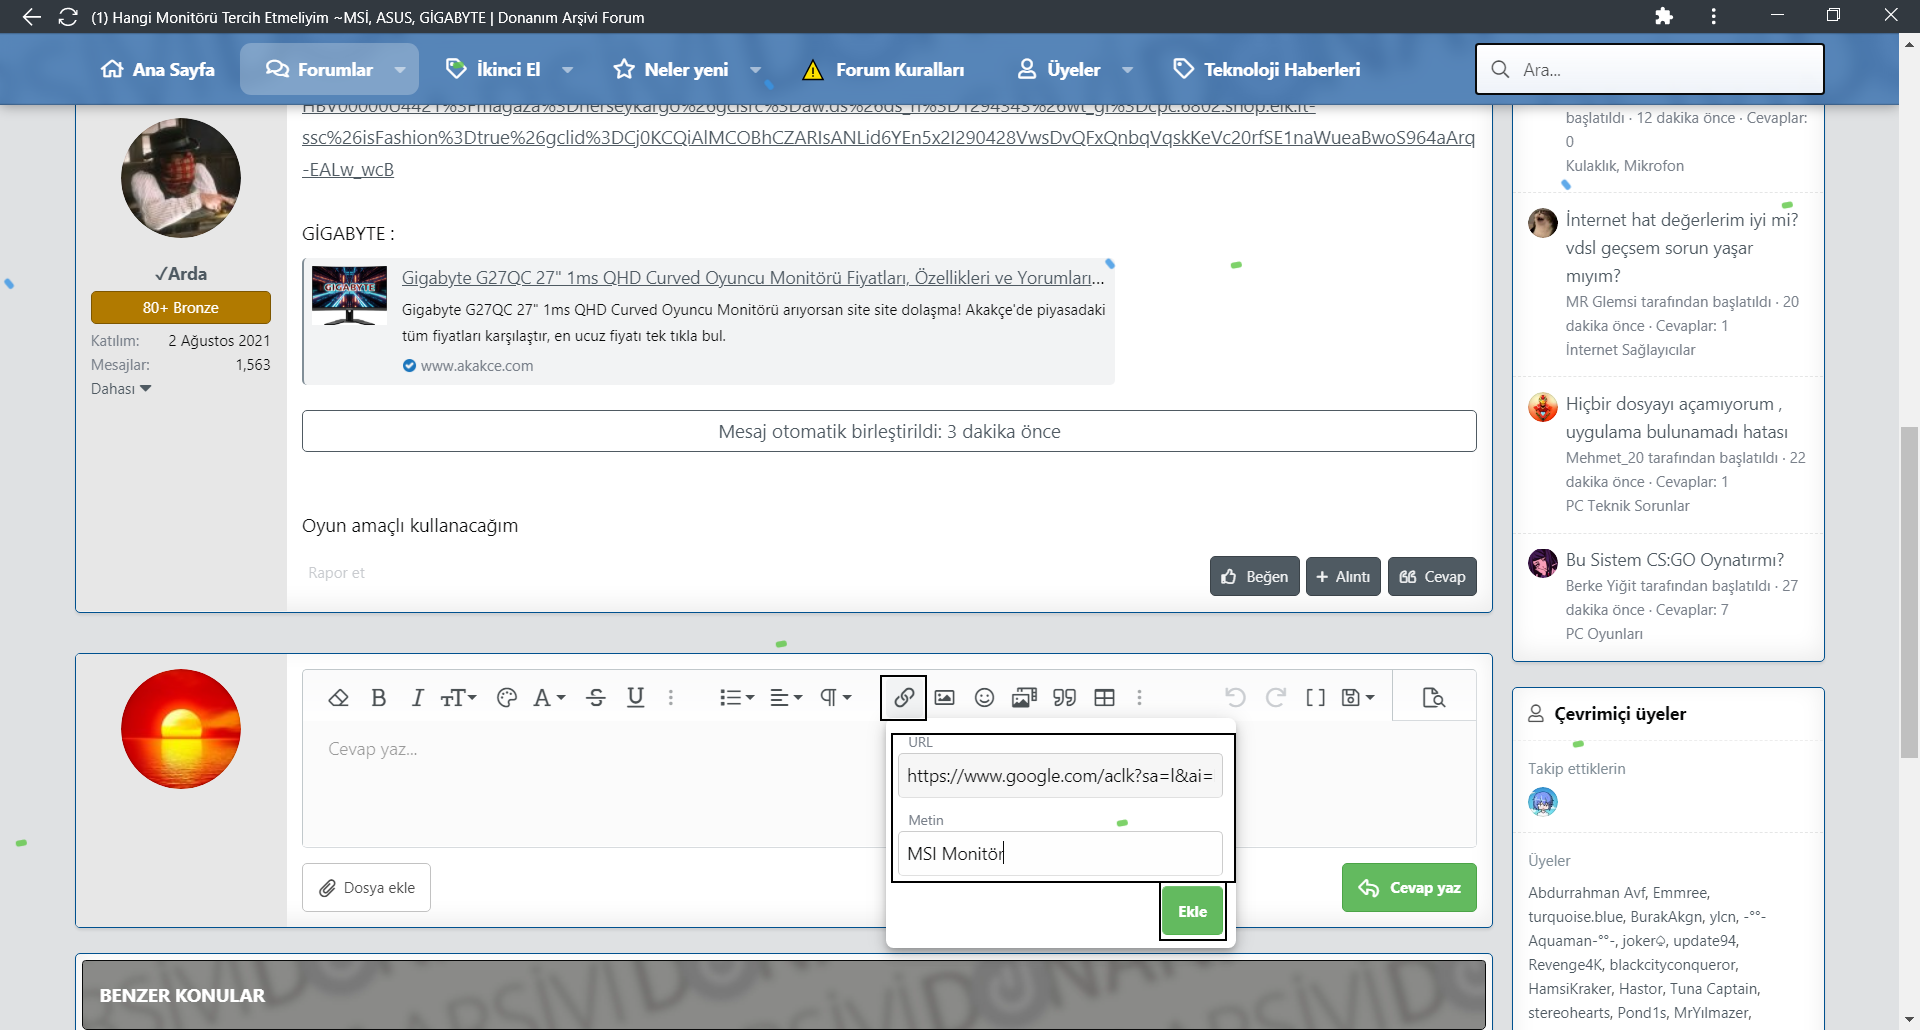Click the Metin text input field

coord(1060,854)
